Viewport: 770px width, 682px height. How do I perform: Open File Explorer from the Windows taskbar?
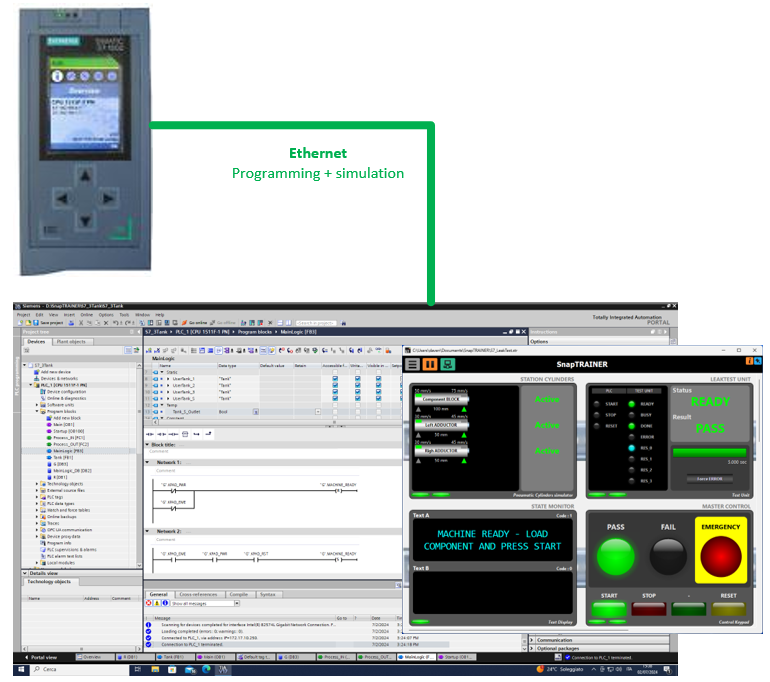coord(155,669)
